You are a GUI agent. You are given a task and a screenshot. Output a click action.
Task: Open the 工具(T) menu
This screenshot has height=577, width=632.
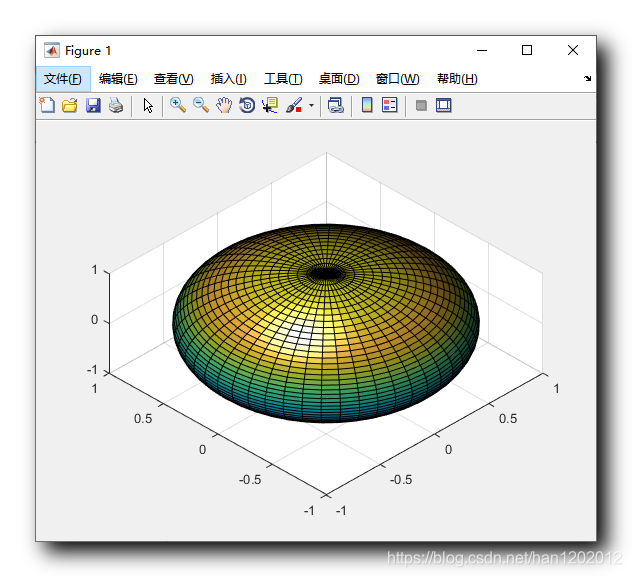coord(283,79)
